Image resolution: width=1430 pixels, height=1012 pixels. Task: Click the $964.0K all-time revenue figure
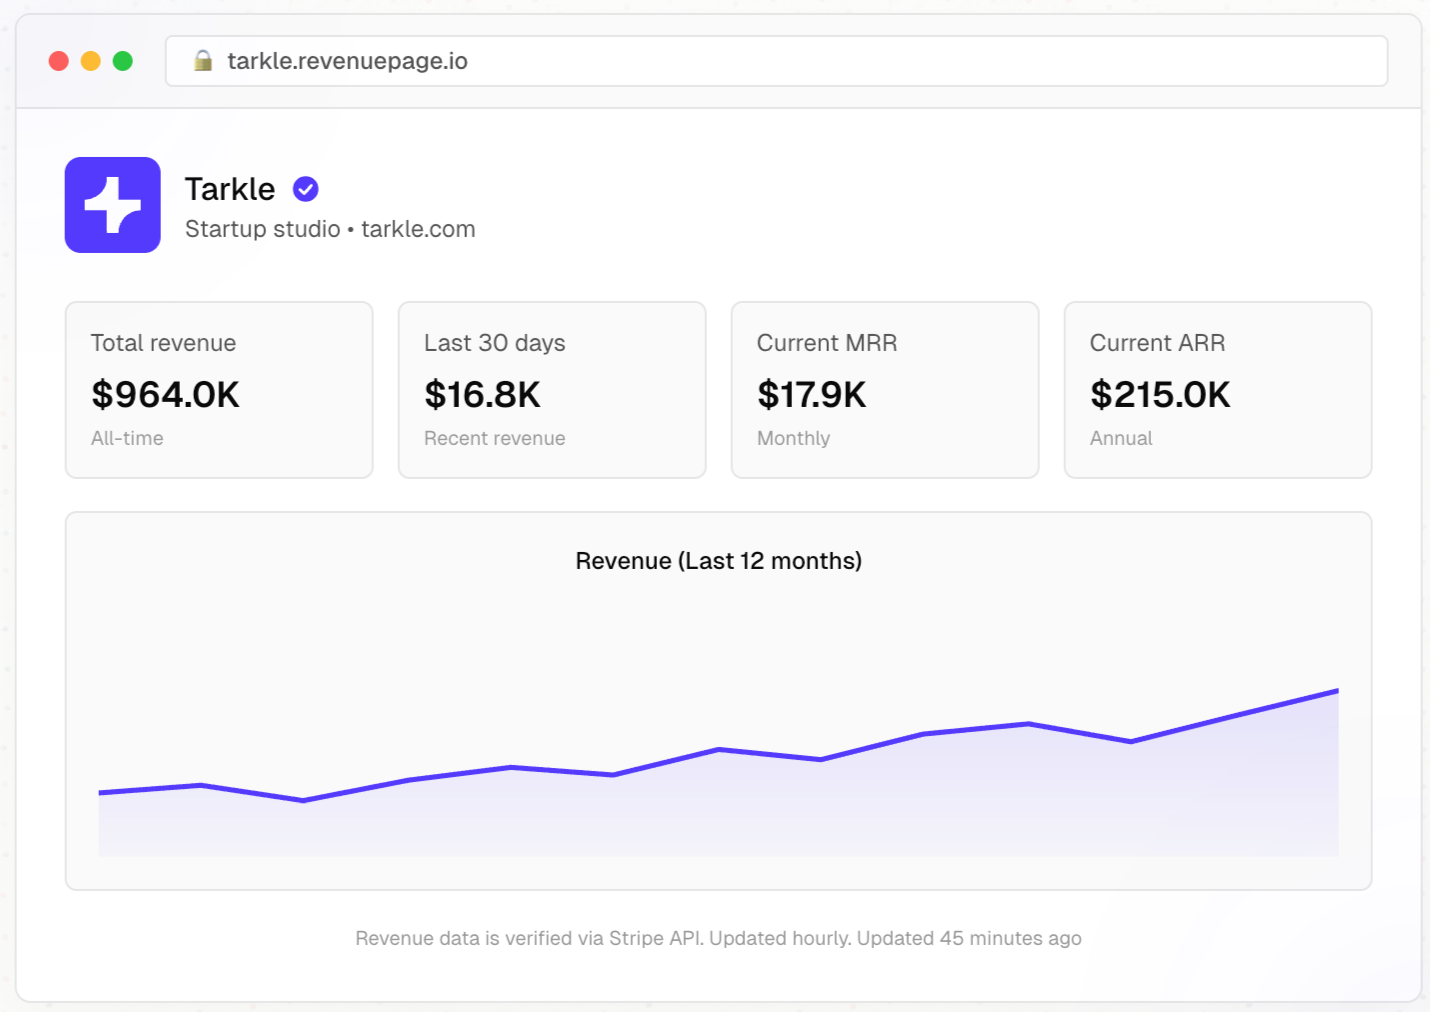164,394
